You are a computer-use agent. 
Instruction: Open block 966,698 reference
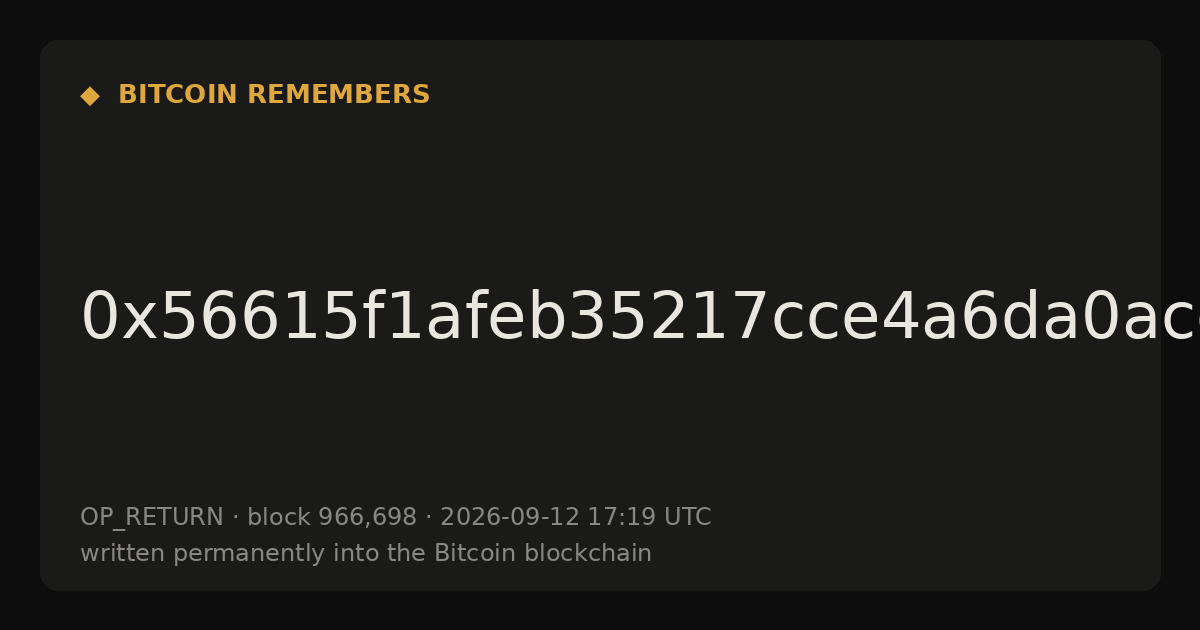point(332,517)
